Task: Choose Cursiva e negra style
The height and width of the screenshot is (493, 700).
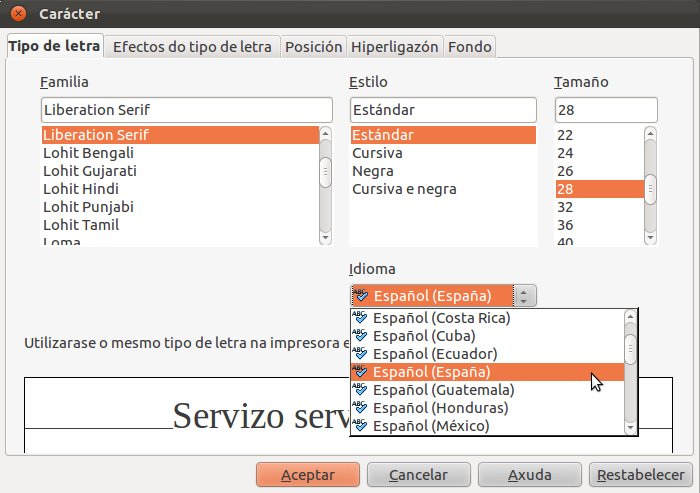Action: tap(443, 189)
